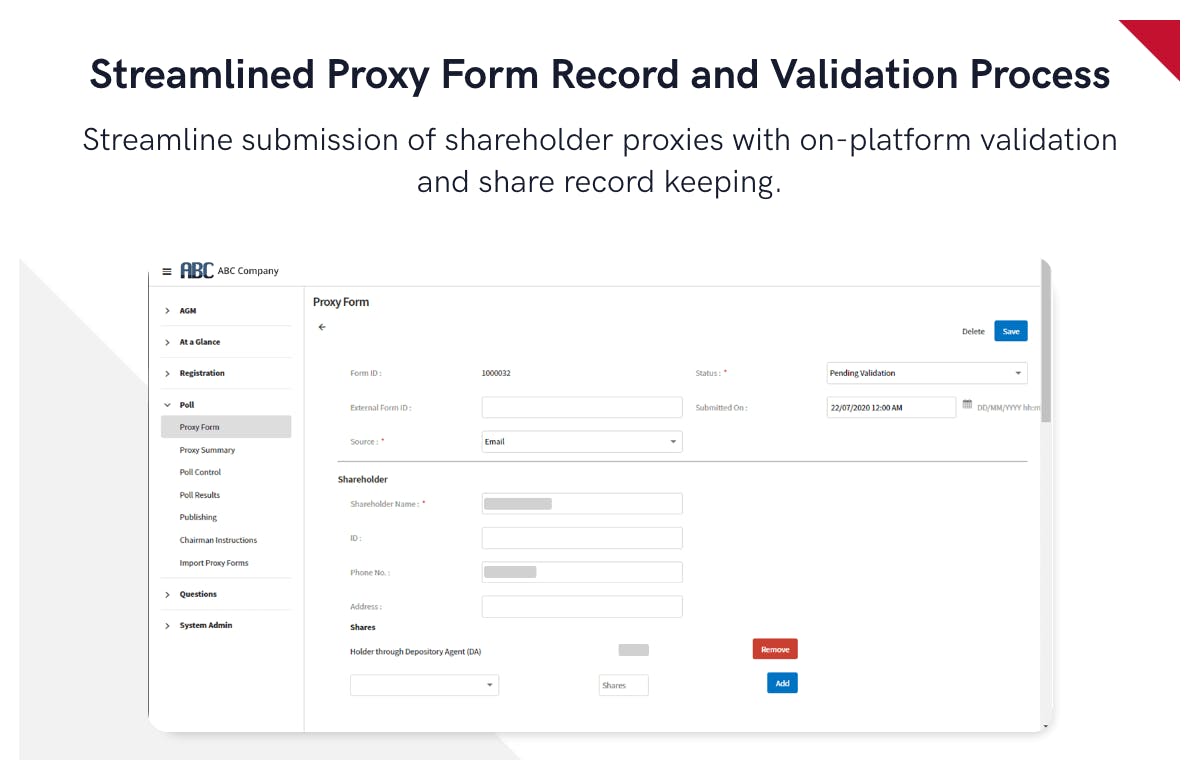Click the blue Save button
This screenshot has height=780, width=1200.
[1010, 332]
